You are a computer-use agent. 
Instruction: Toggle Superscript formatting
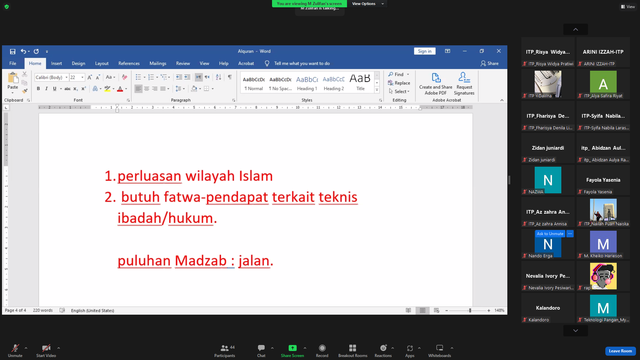click(x=83, y=89)
